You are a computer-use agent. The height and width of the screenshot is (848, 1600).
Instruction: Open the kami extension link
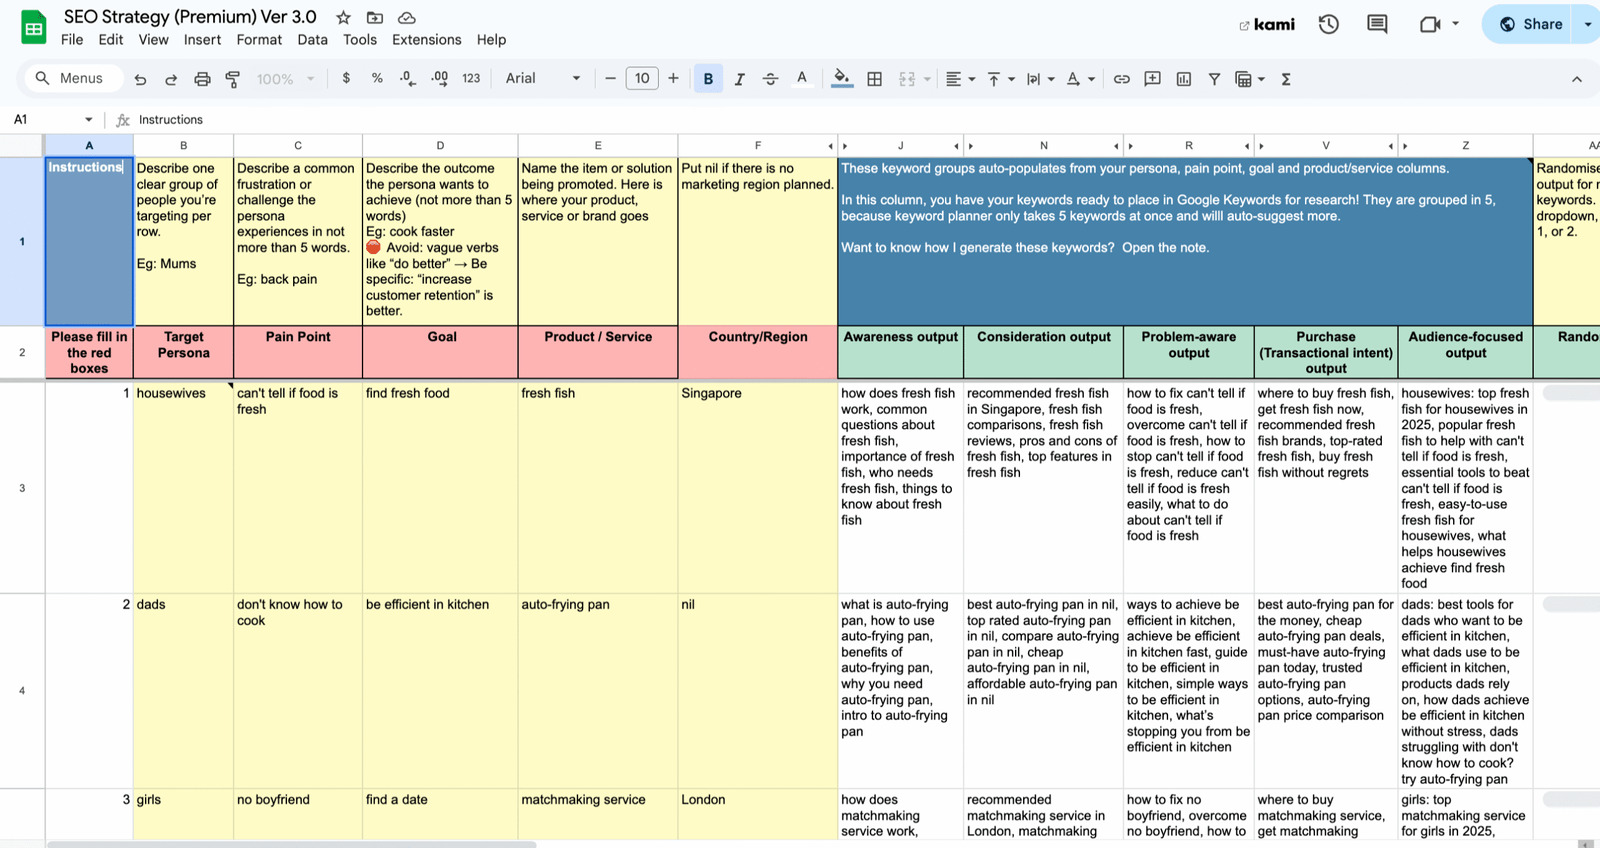(1267, 24)
